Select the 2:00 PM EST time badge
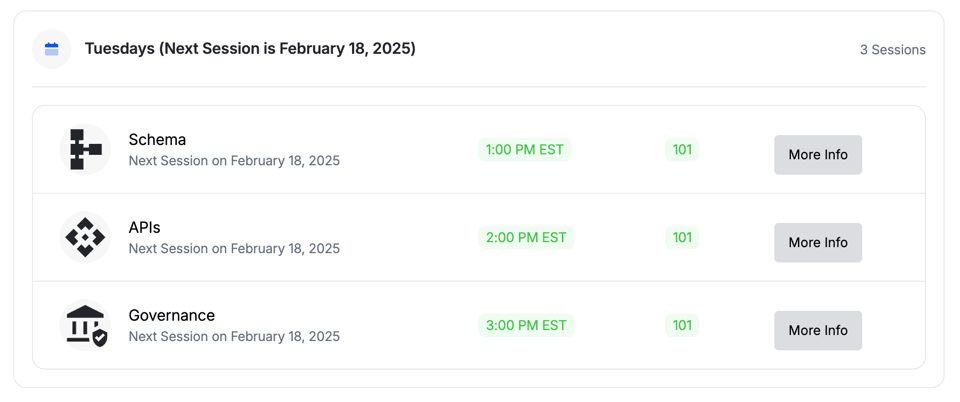 pyautogui.click(x=525, y=238)
